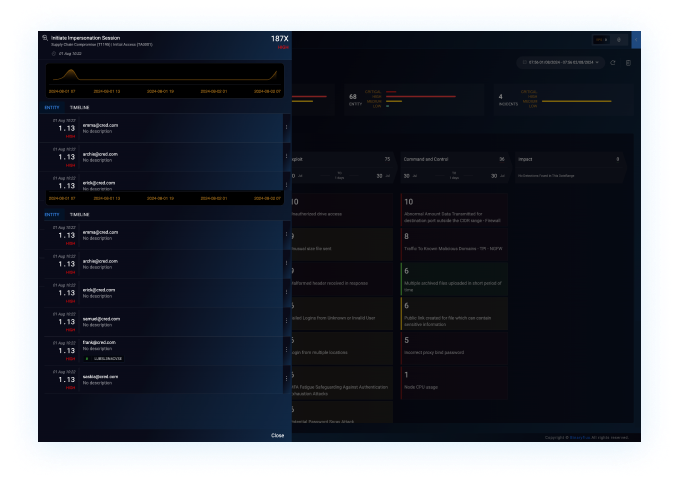
Task: Click the Command and Control days slider
Action: coord(454,174)
